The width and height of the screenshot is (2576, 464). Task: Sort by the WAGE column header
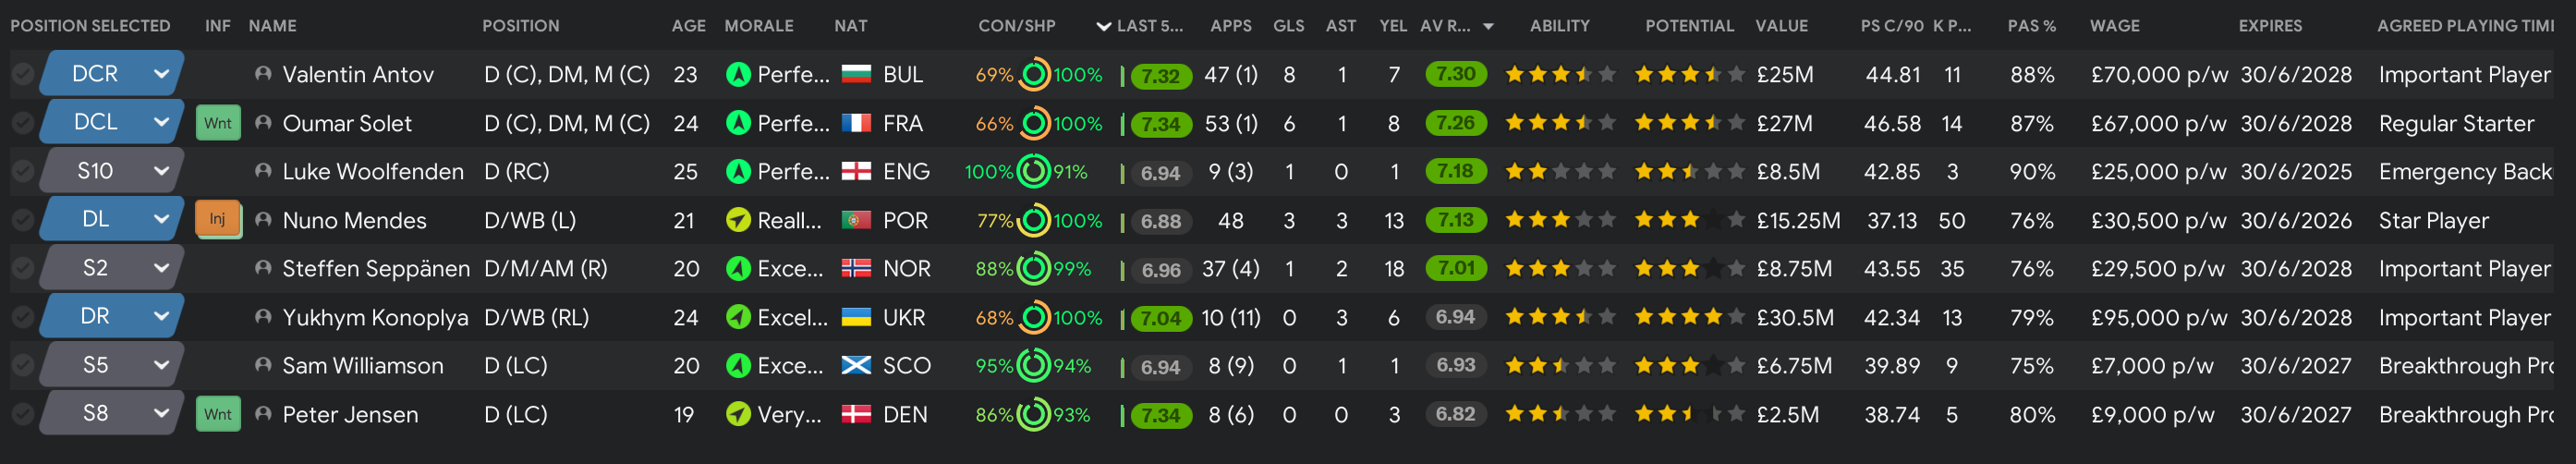2114,26
